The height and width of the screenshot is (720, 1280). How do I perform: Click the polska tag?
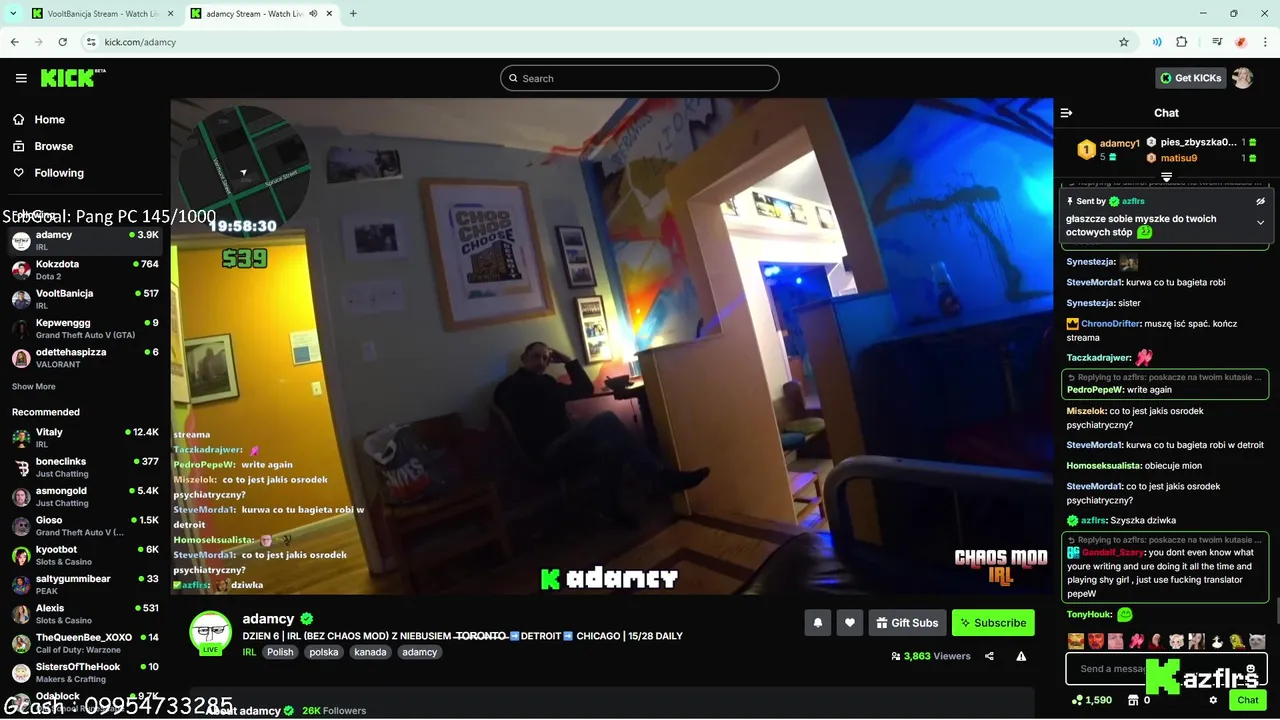point(324,652)
